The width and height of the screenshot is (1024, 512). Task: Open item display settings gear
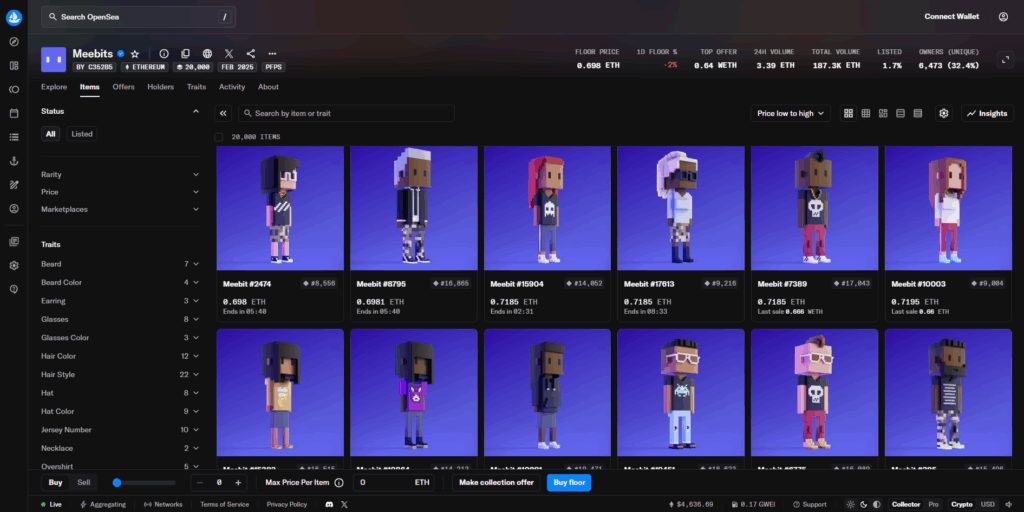944,113
